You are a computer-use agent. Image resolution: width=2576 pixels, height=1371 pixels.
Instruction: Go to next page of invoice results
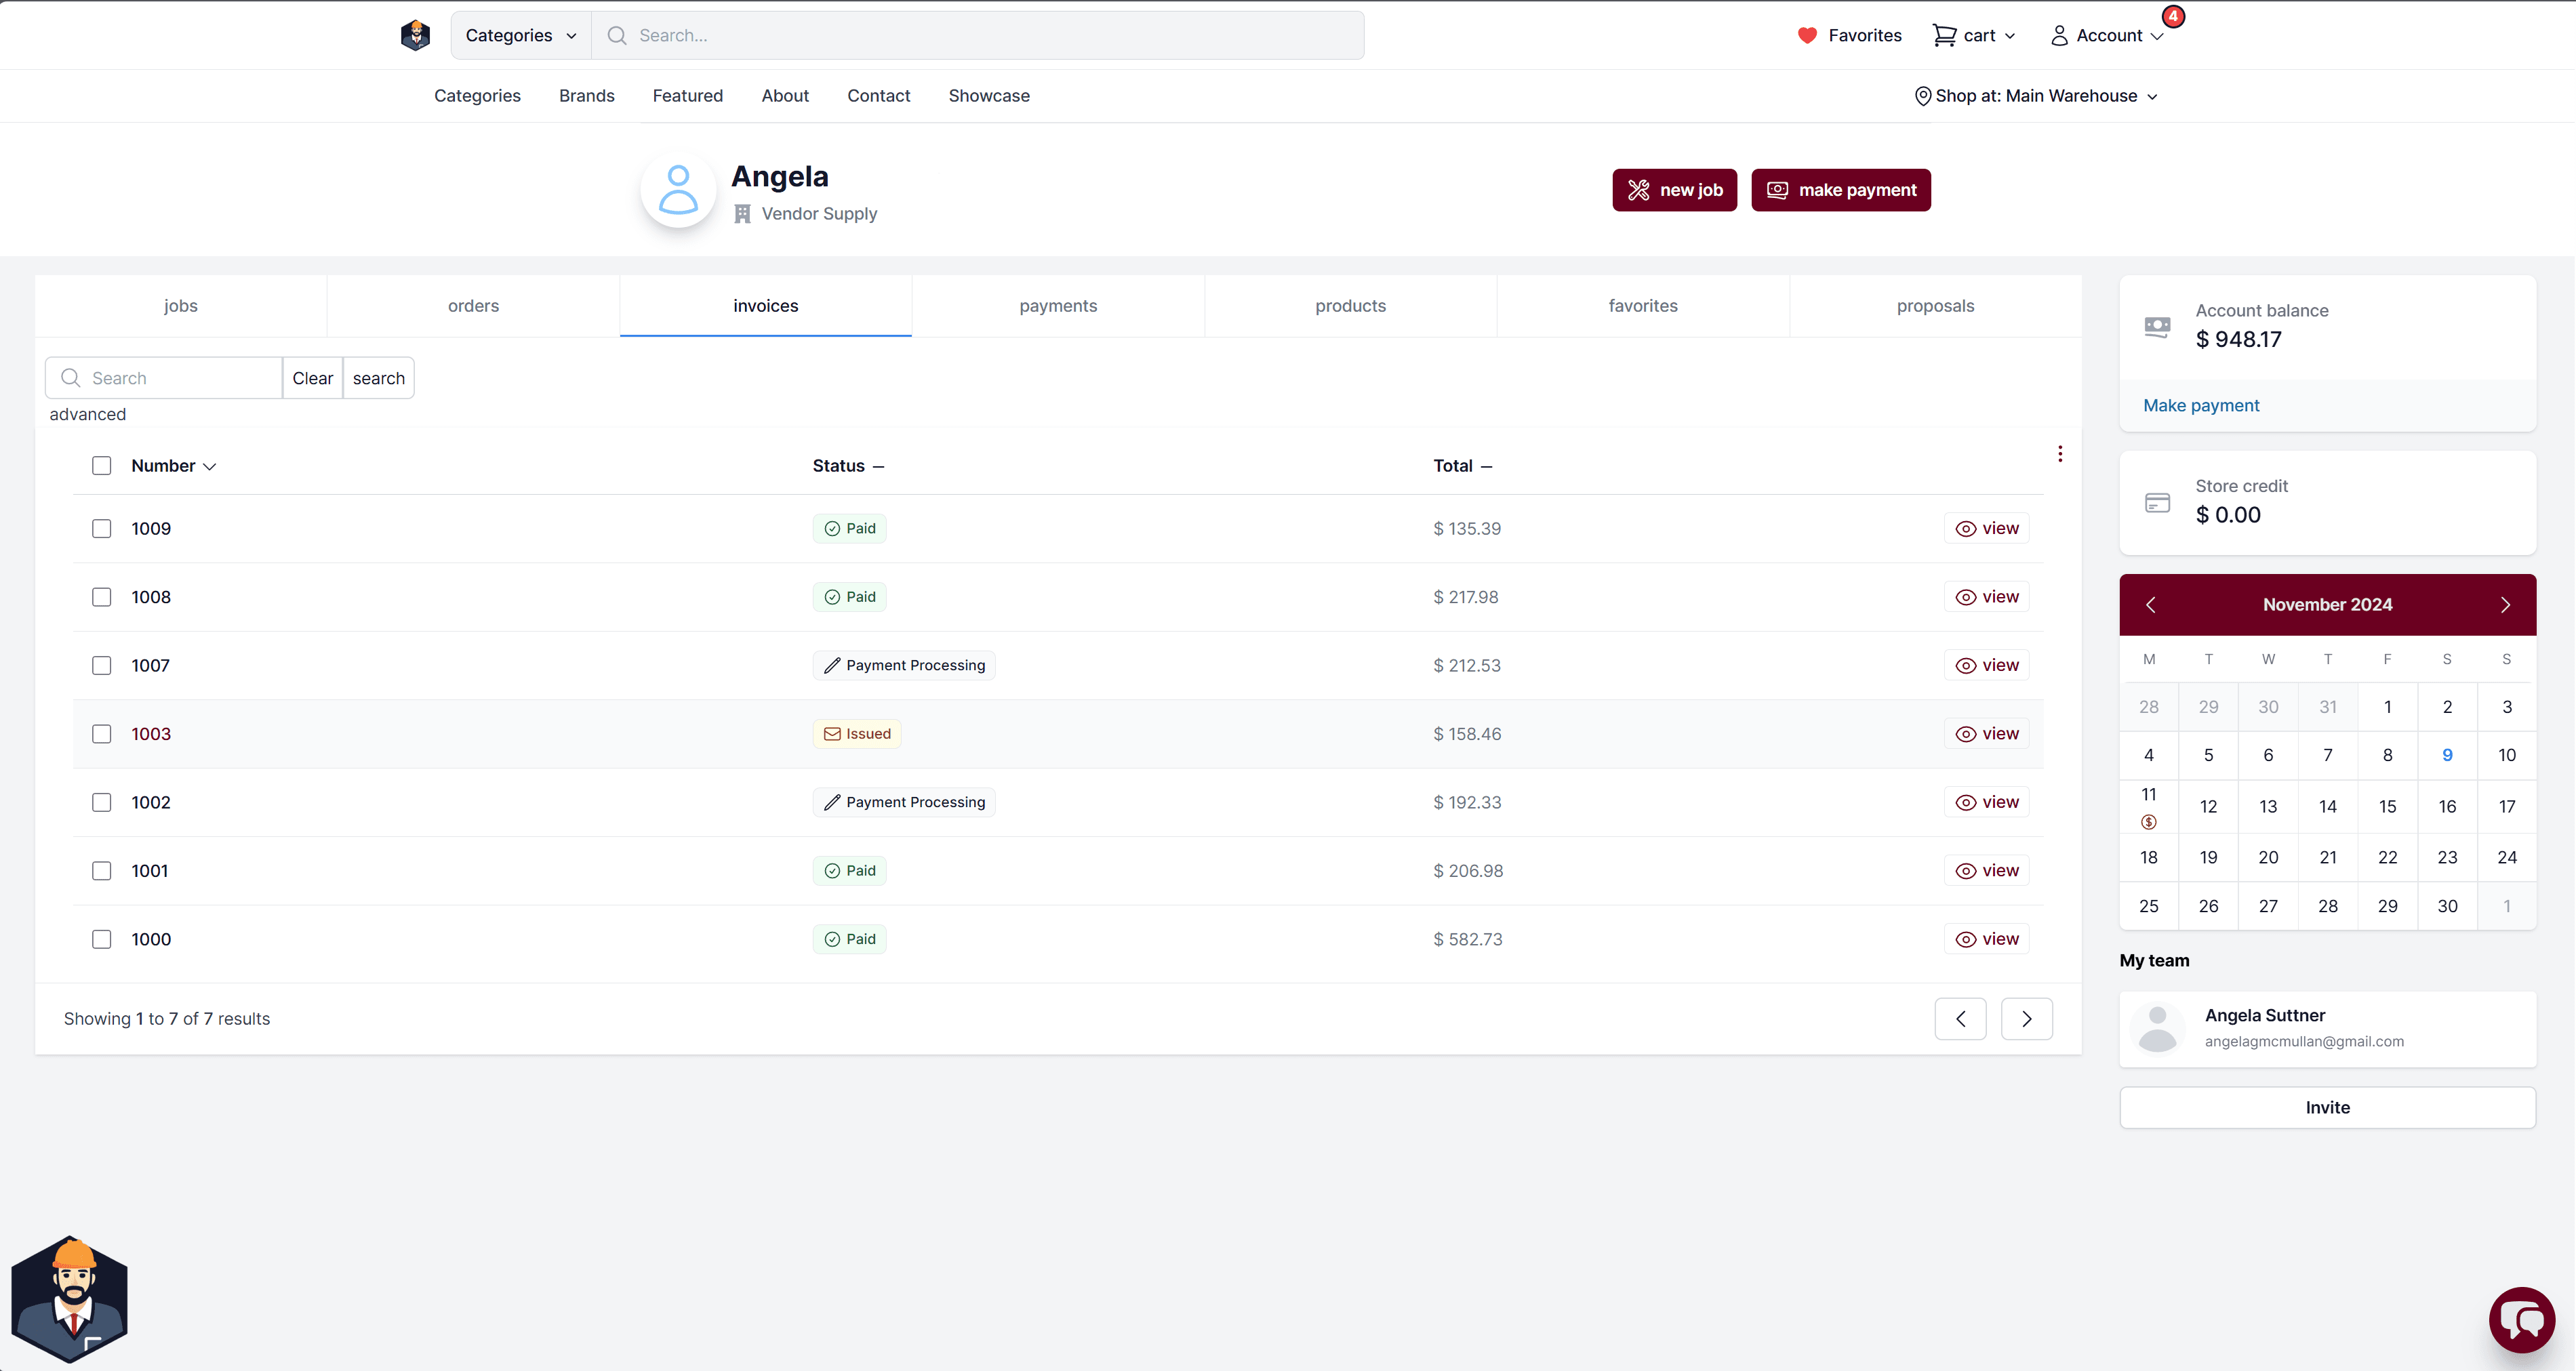point(2027,1019)
